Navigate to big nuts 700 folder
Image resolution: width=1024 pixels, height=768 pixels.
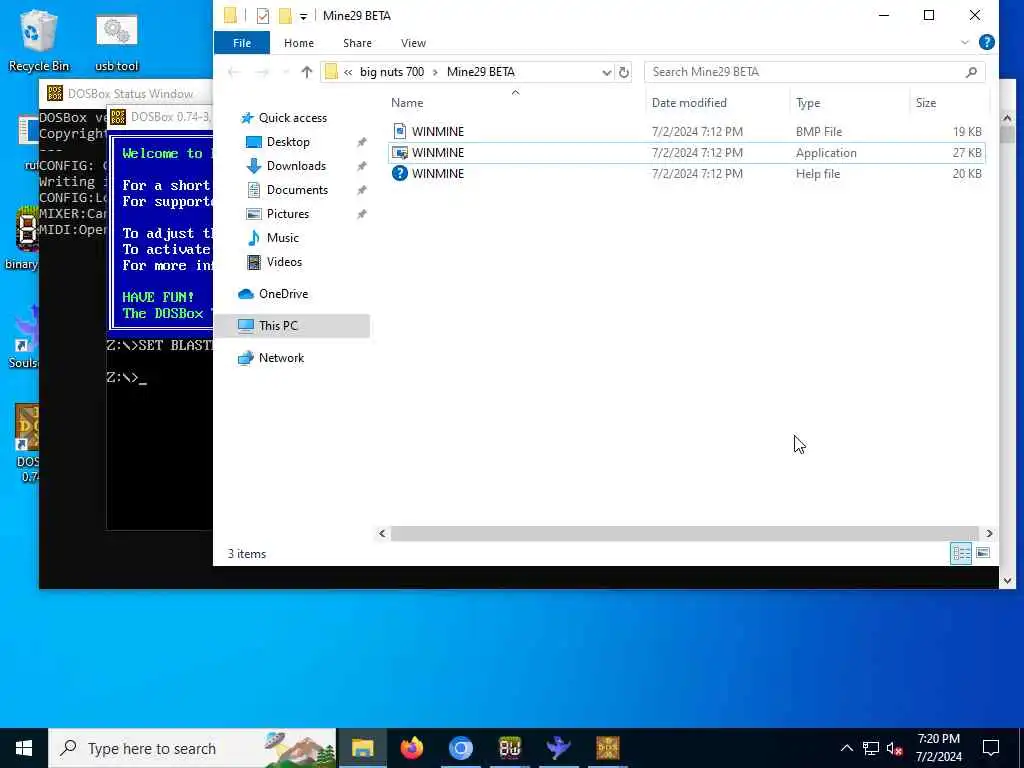tap(392, 72)
